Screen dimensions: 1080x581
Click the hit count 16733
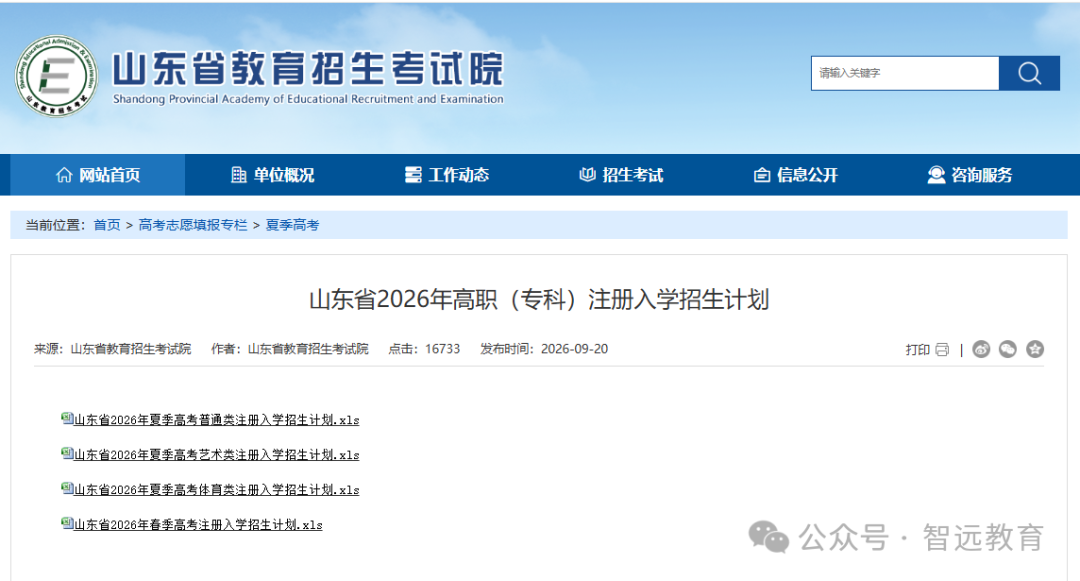(x=442, y=349)
